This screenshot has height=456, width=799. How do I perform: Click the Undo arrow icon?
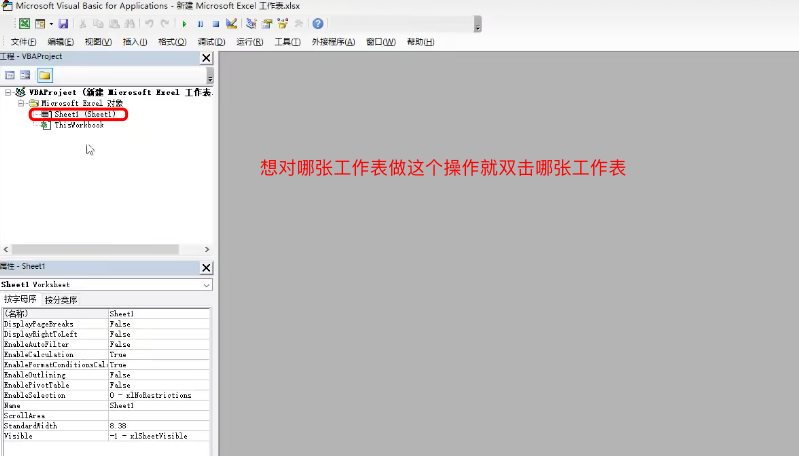pos(149,23)
